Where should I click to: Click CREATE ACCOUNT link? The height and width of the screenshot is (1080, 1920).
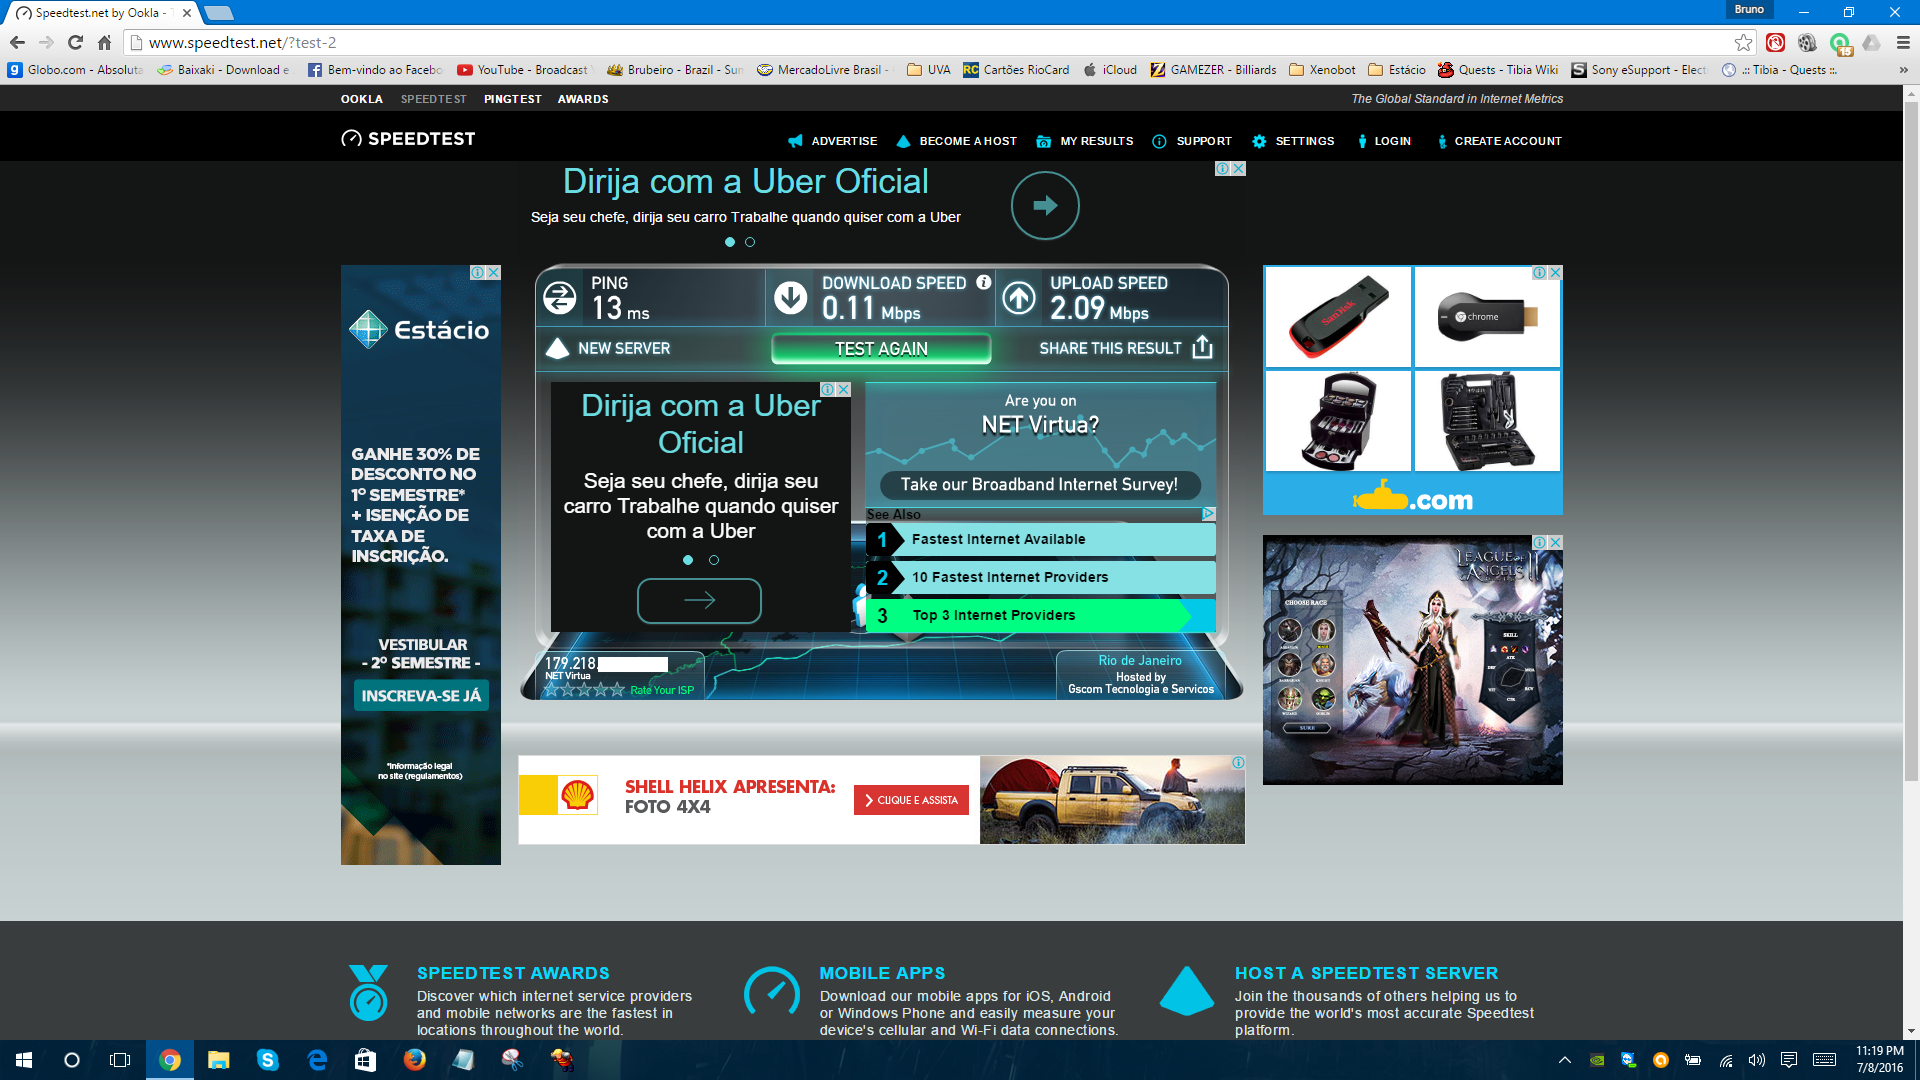1499,141
